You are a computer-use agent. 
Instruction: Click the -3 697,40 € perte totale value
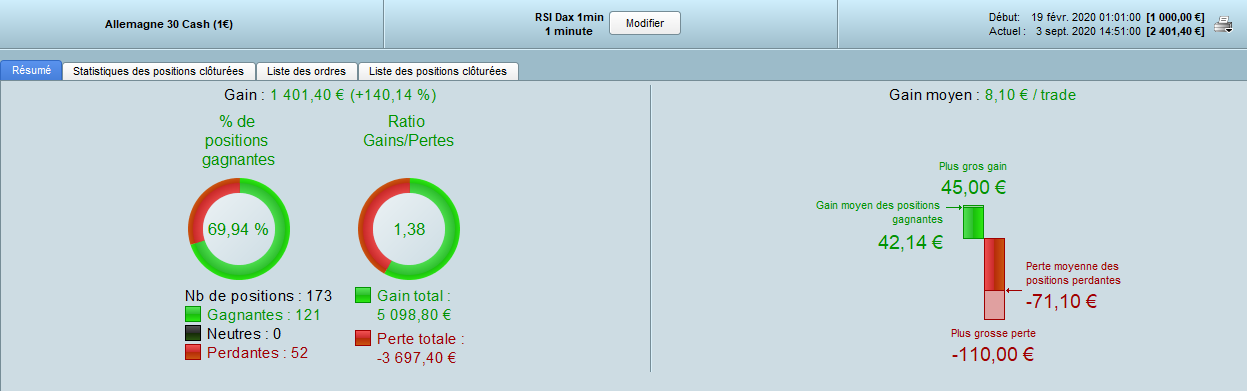click(x=417, y=358)
